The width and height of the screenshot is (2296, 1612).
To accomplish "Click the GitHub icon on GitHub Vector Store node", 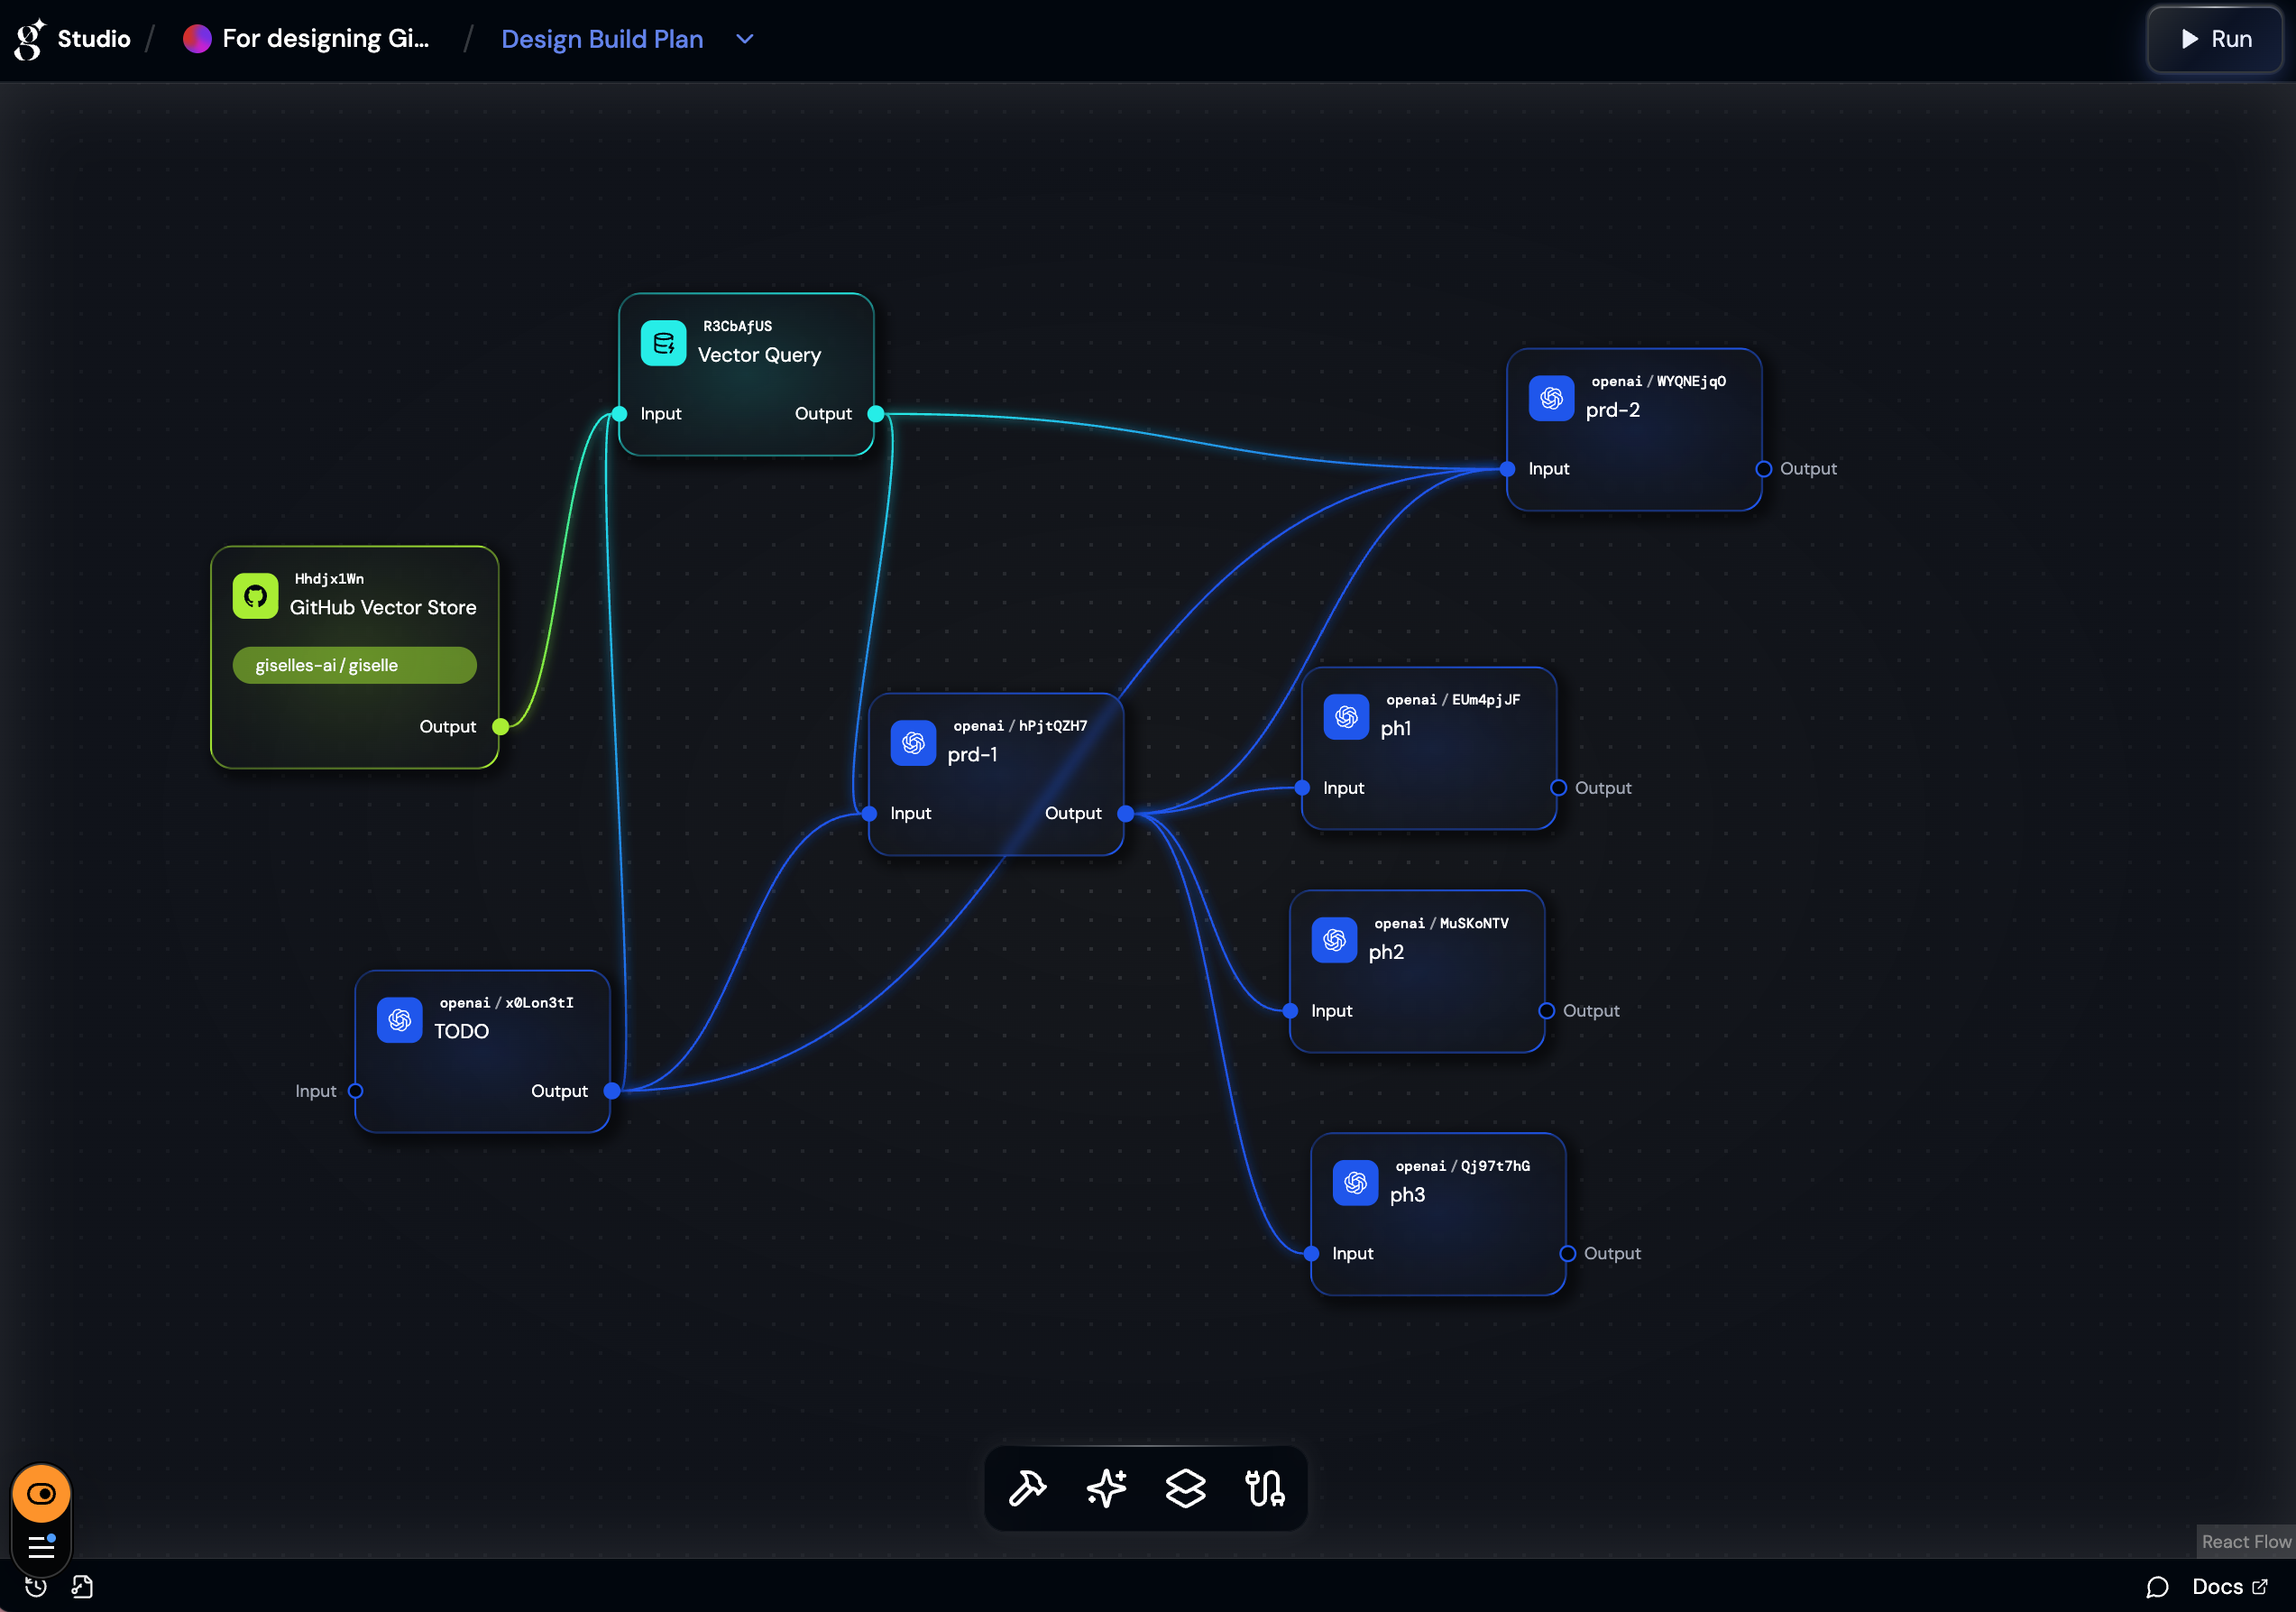I will [x=256, y=595].
